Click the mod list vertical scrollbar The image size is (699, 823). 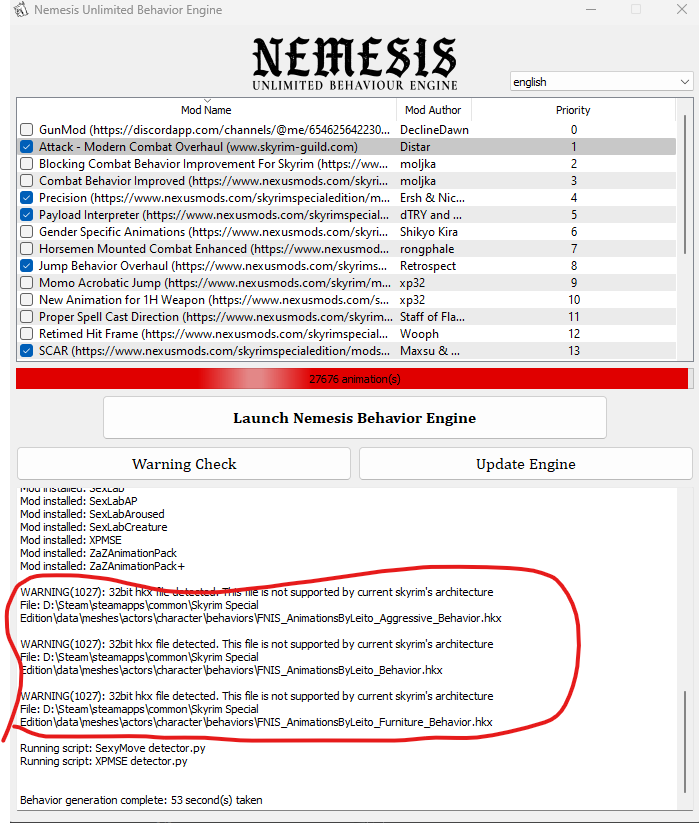click(x=684, y=200)
